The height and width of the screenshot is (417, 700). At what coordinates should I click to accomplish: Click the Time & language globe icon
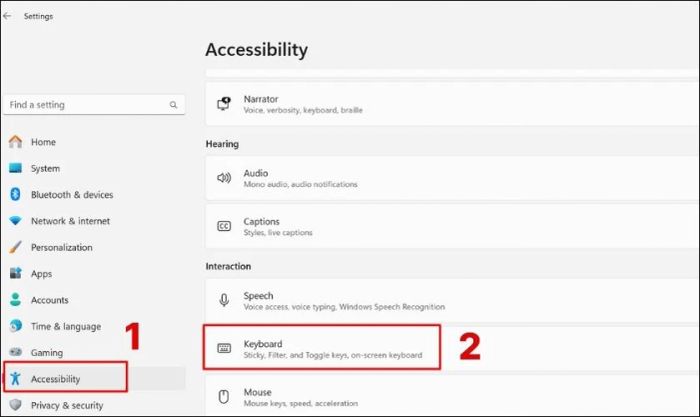click(x=15, y=326)
